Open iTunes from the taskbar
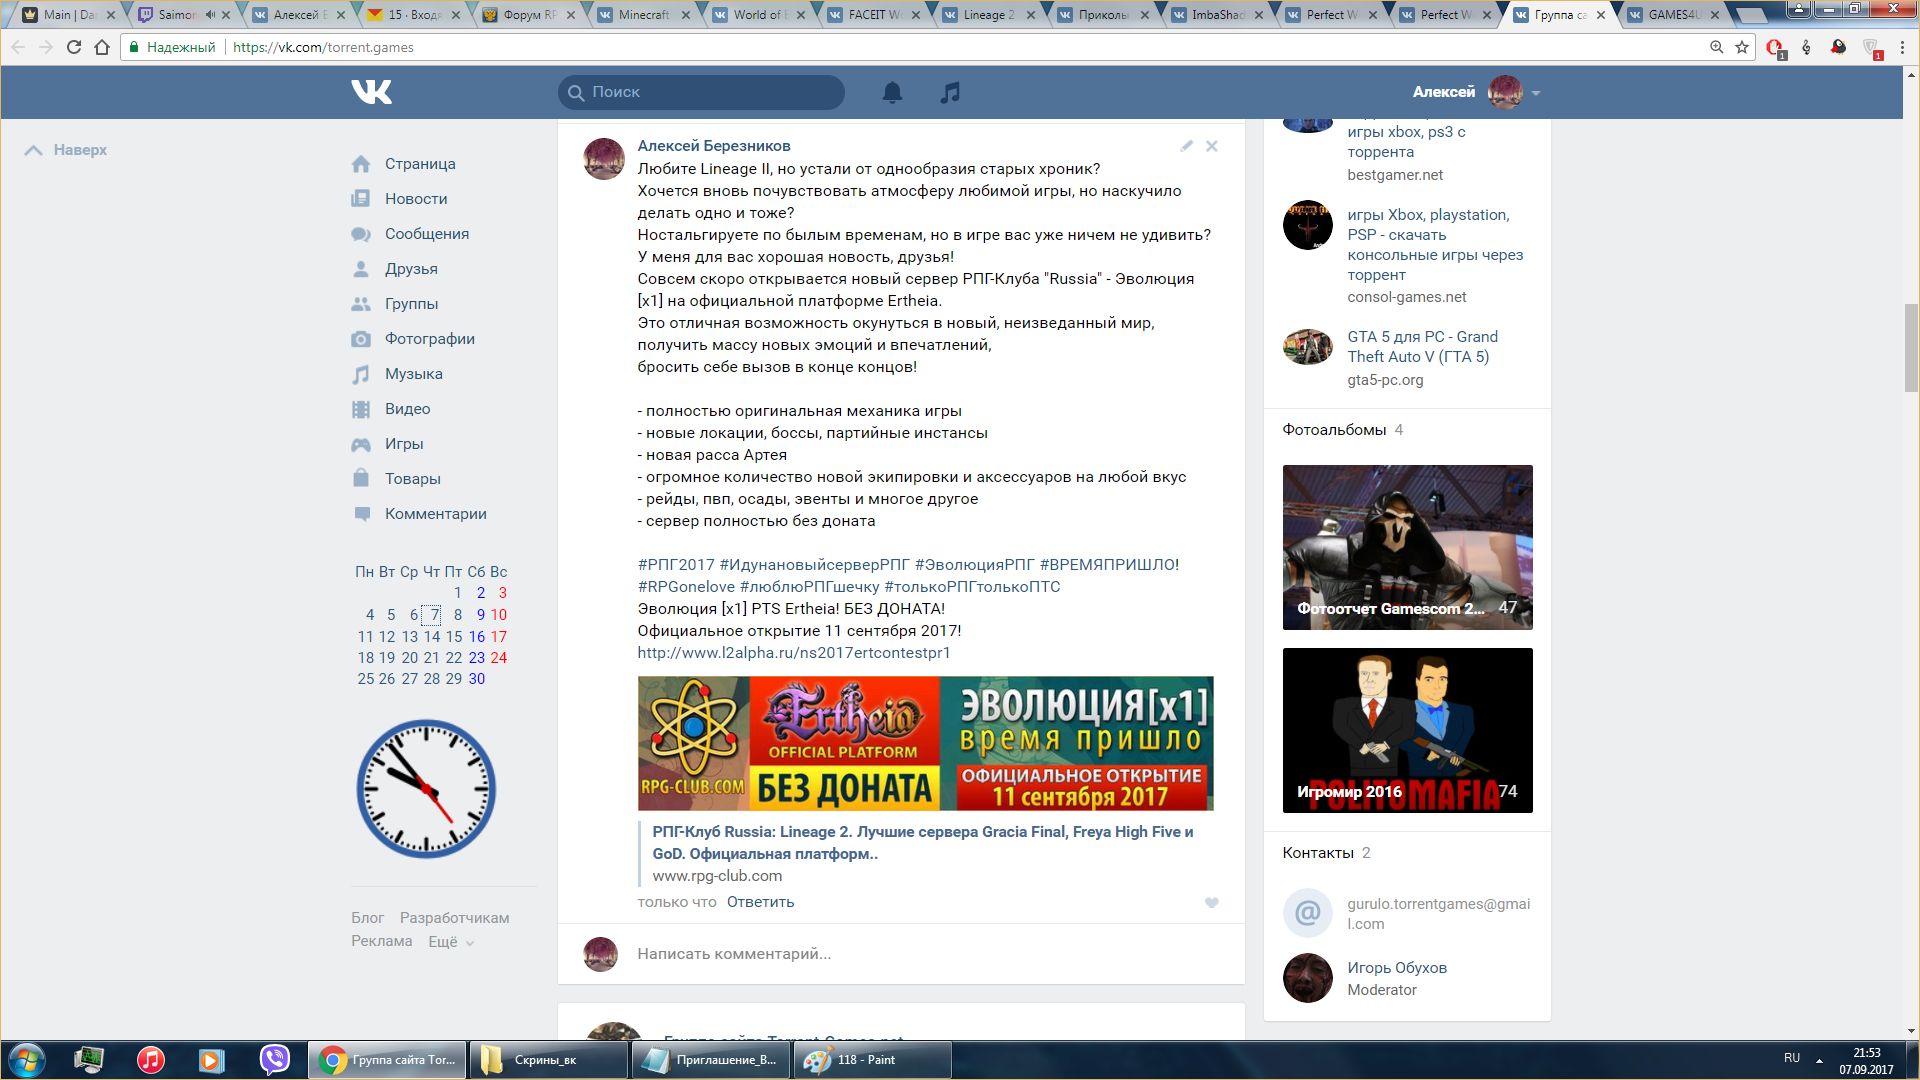 coord(151,1060)
